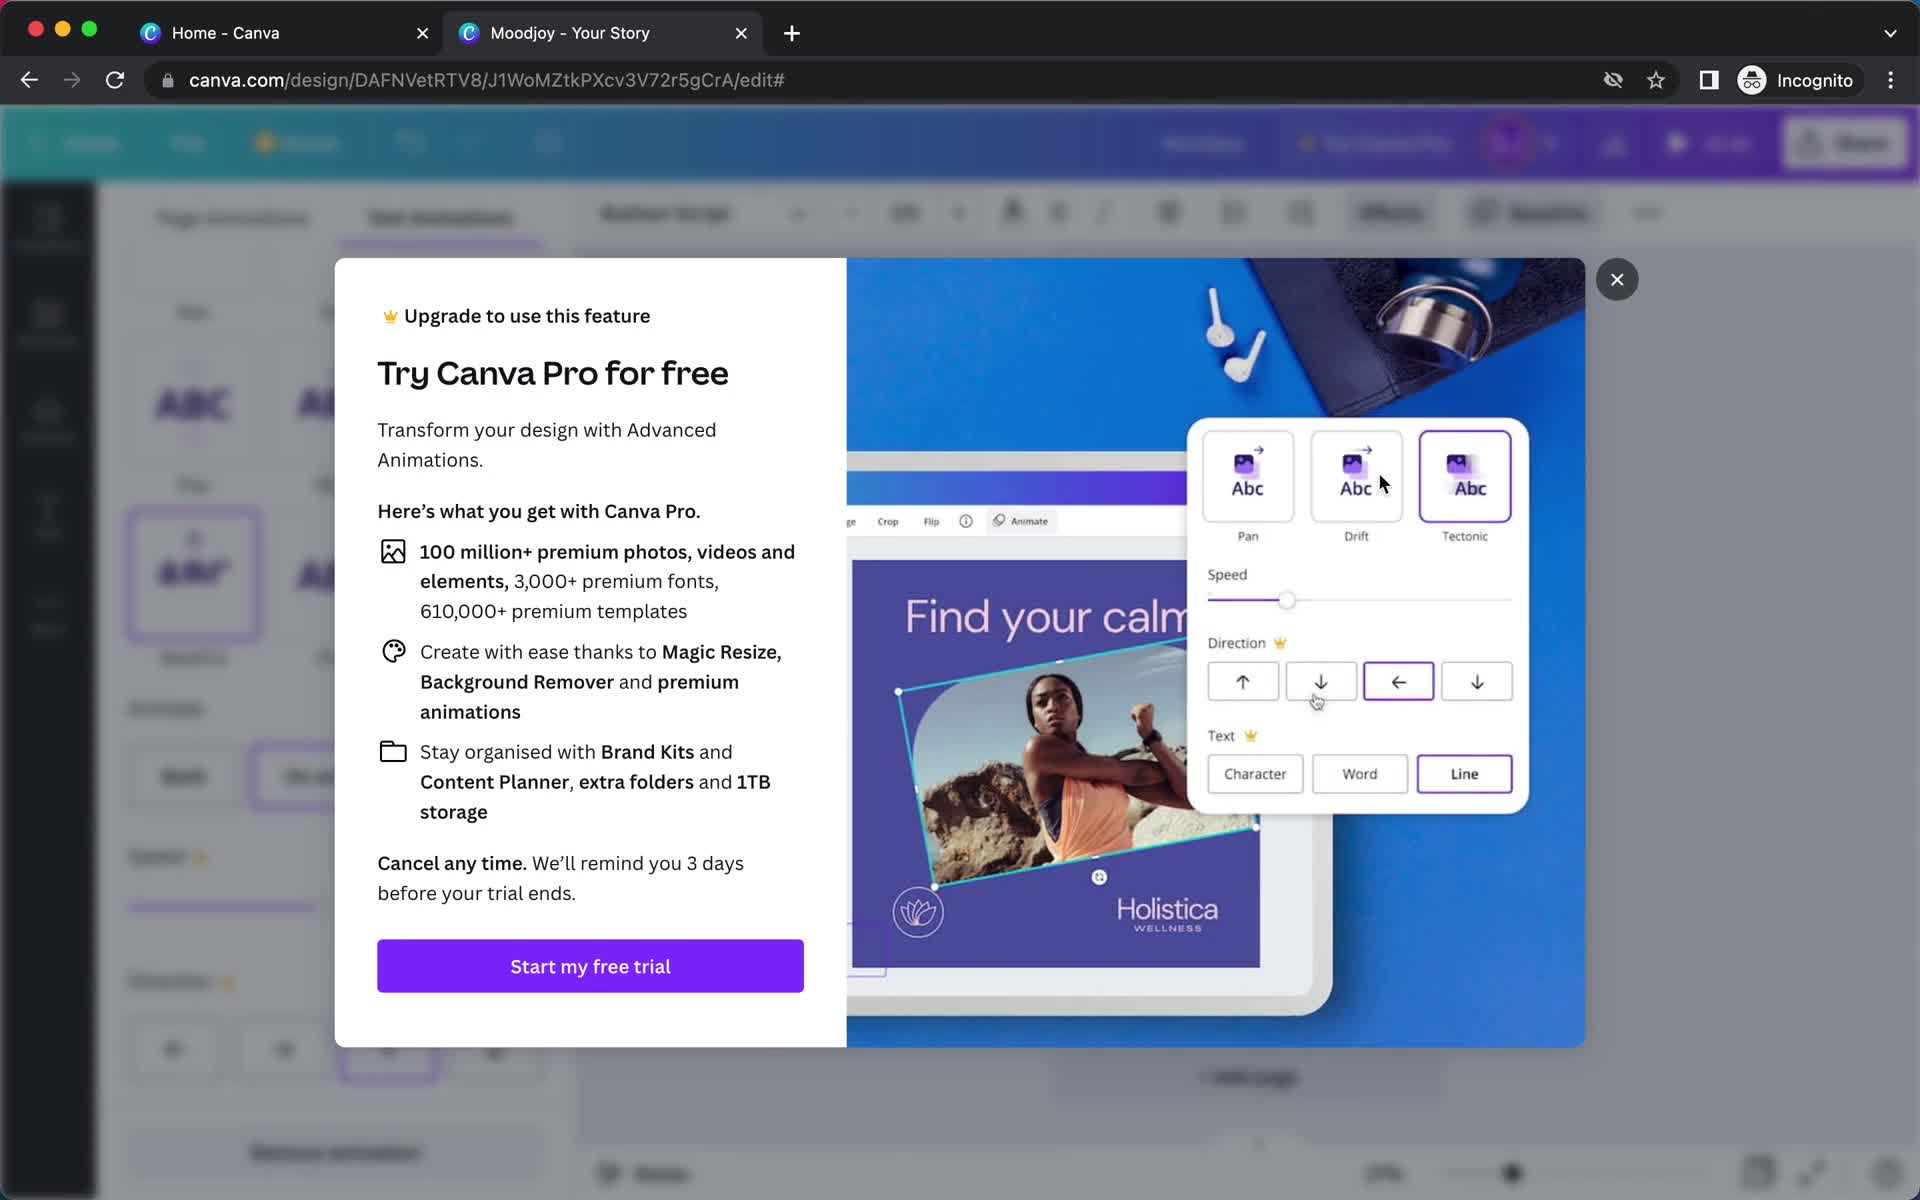Select the Line text animation option
1920x1200 pixels.
coord(1464,773)
